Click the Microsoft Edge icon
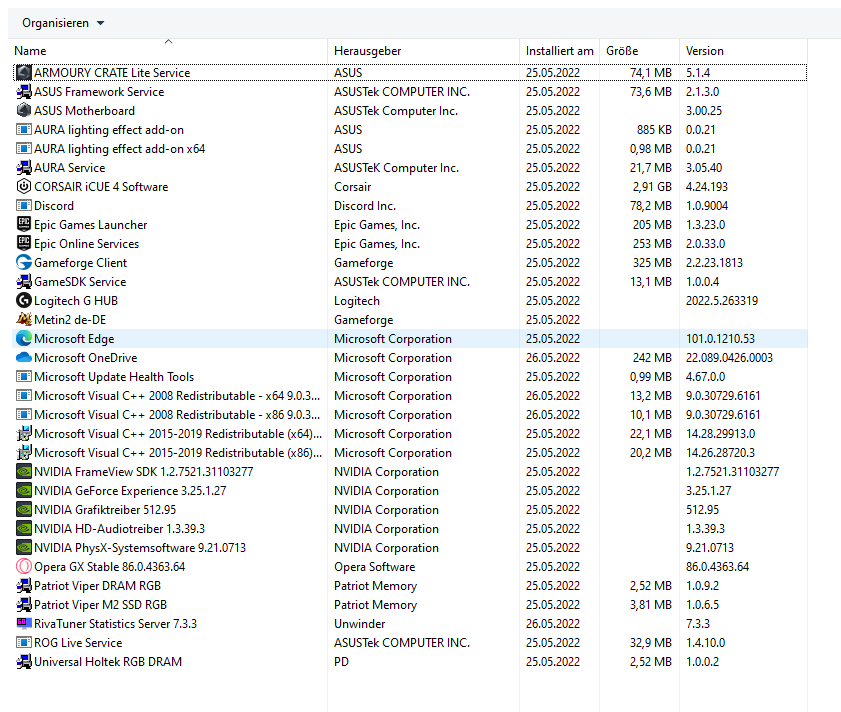This screenshot has width=841, height=712. tap(24, 339)
